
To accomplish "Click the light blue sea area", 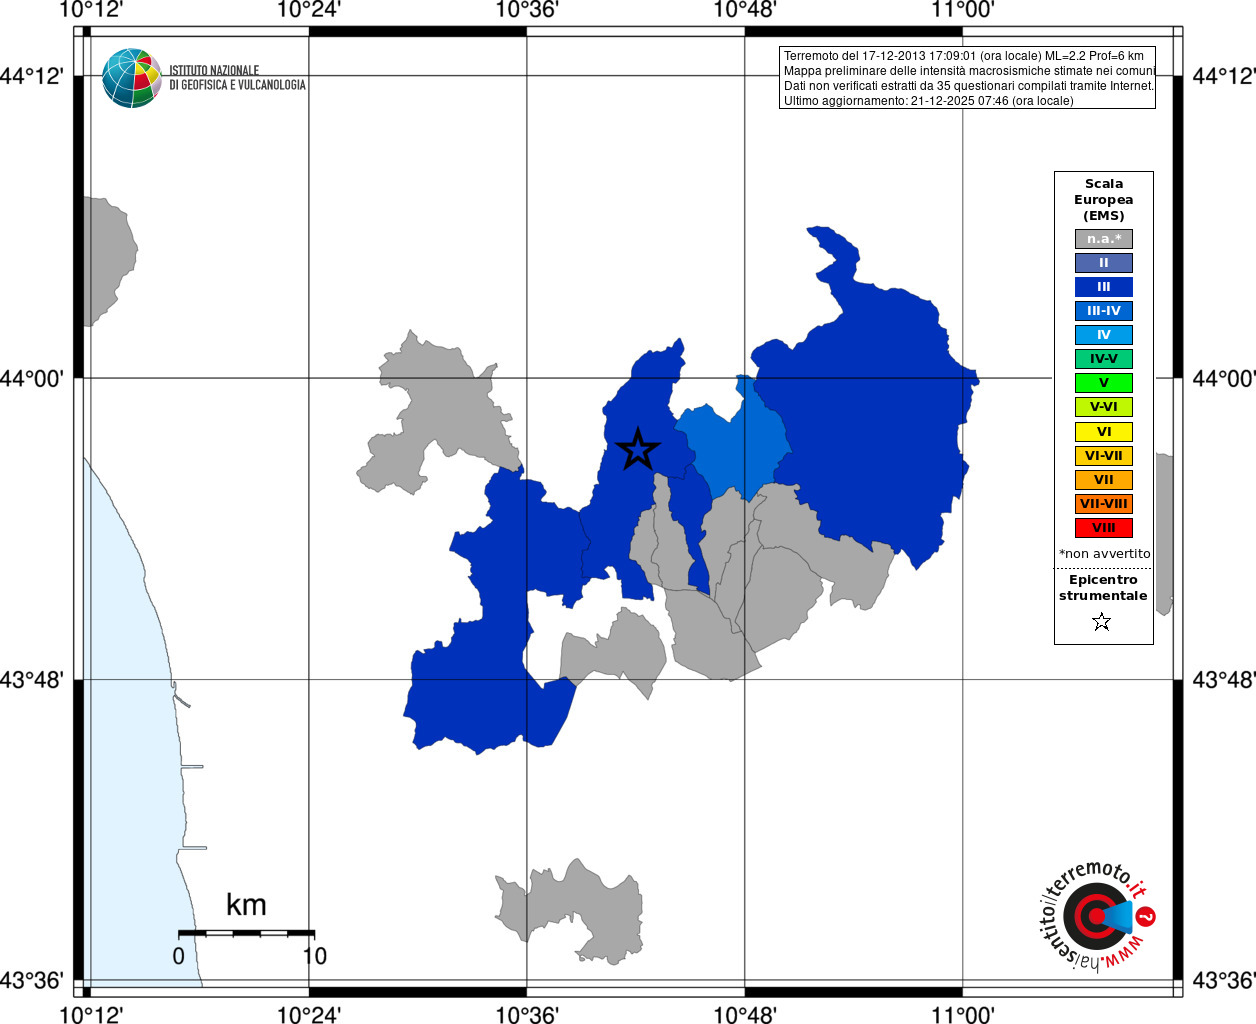I will (x=125, y=760).
